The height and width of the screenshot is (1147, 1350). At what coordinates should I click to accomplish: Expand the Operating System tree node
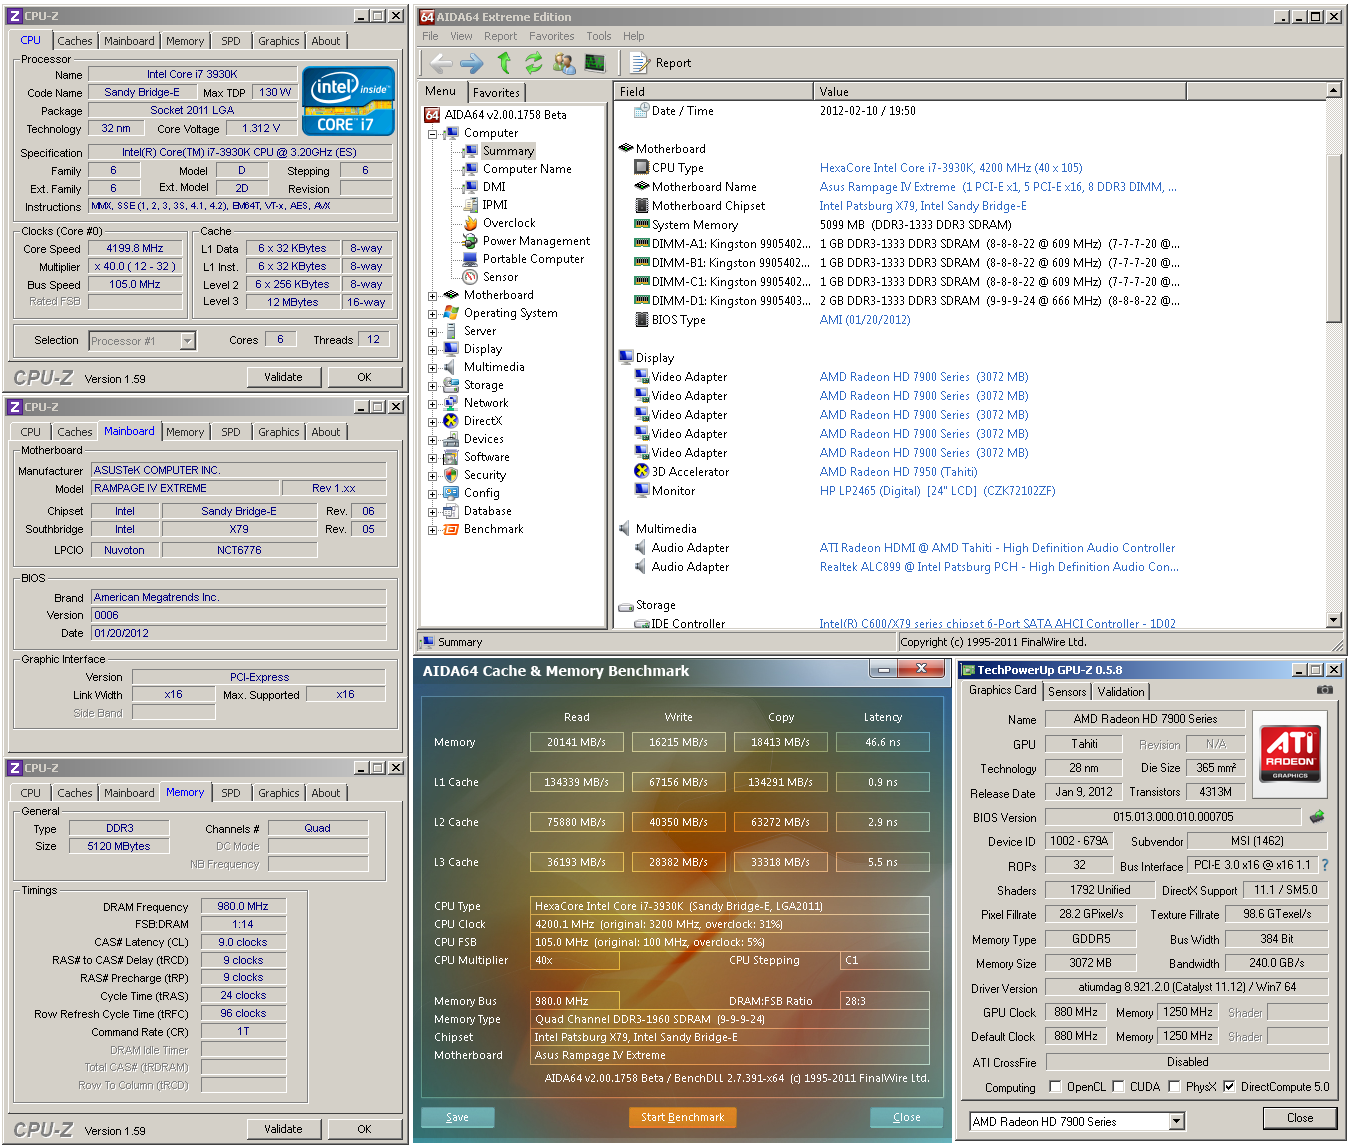[x=433, y=313]
